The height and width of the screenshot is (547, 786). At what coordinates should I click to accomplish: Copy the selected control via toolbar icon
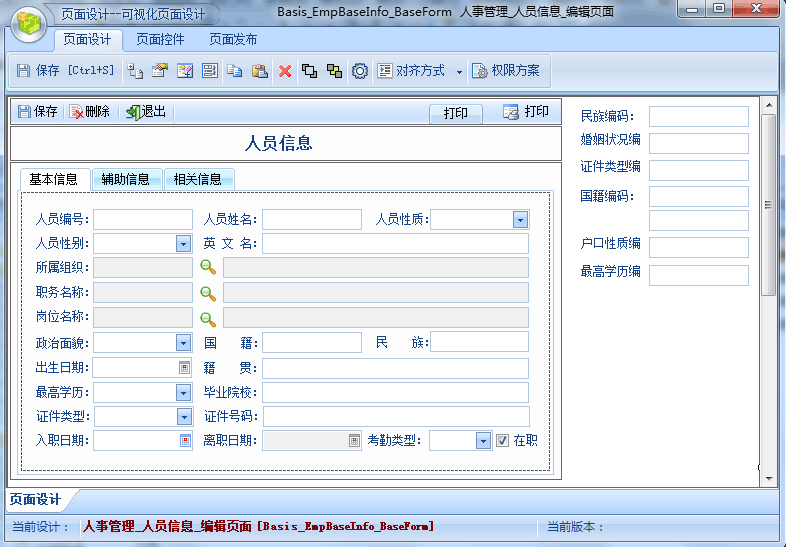pyautogui.click(x=235, y=71)
